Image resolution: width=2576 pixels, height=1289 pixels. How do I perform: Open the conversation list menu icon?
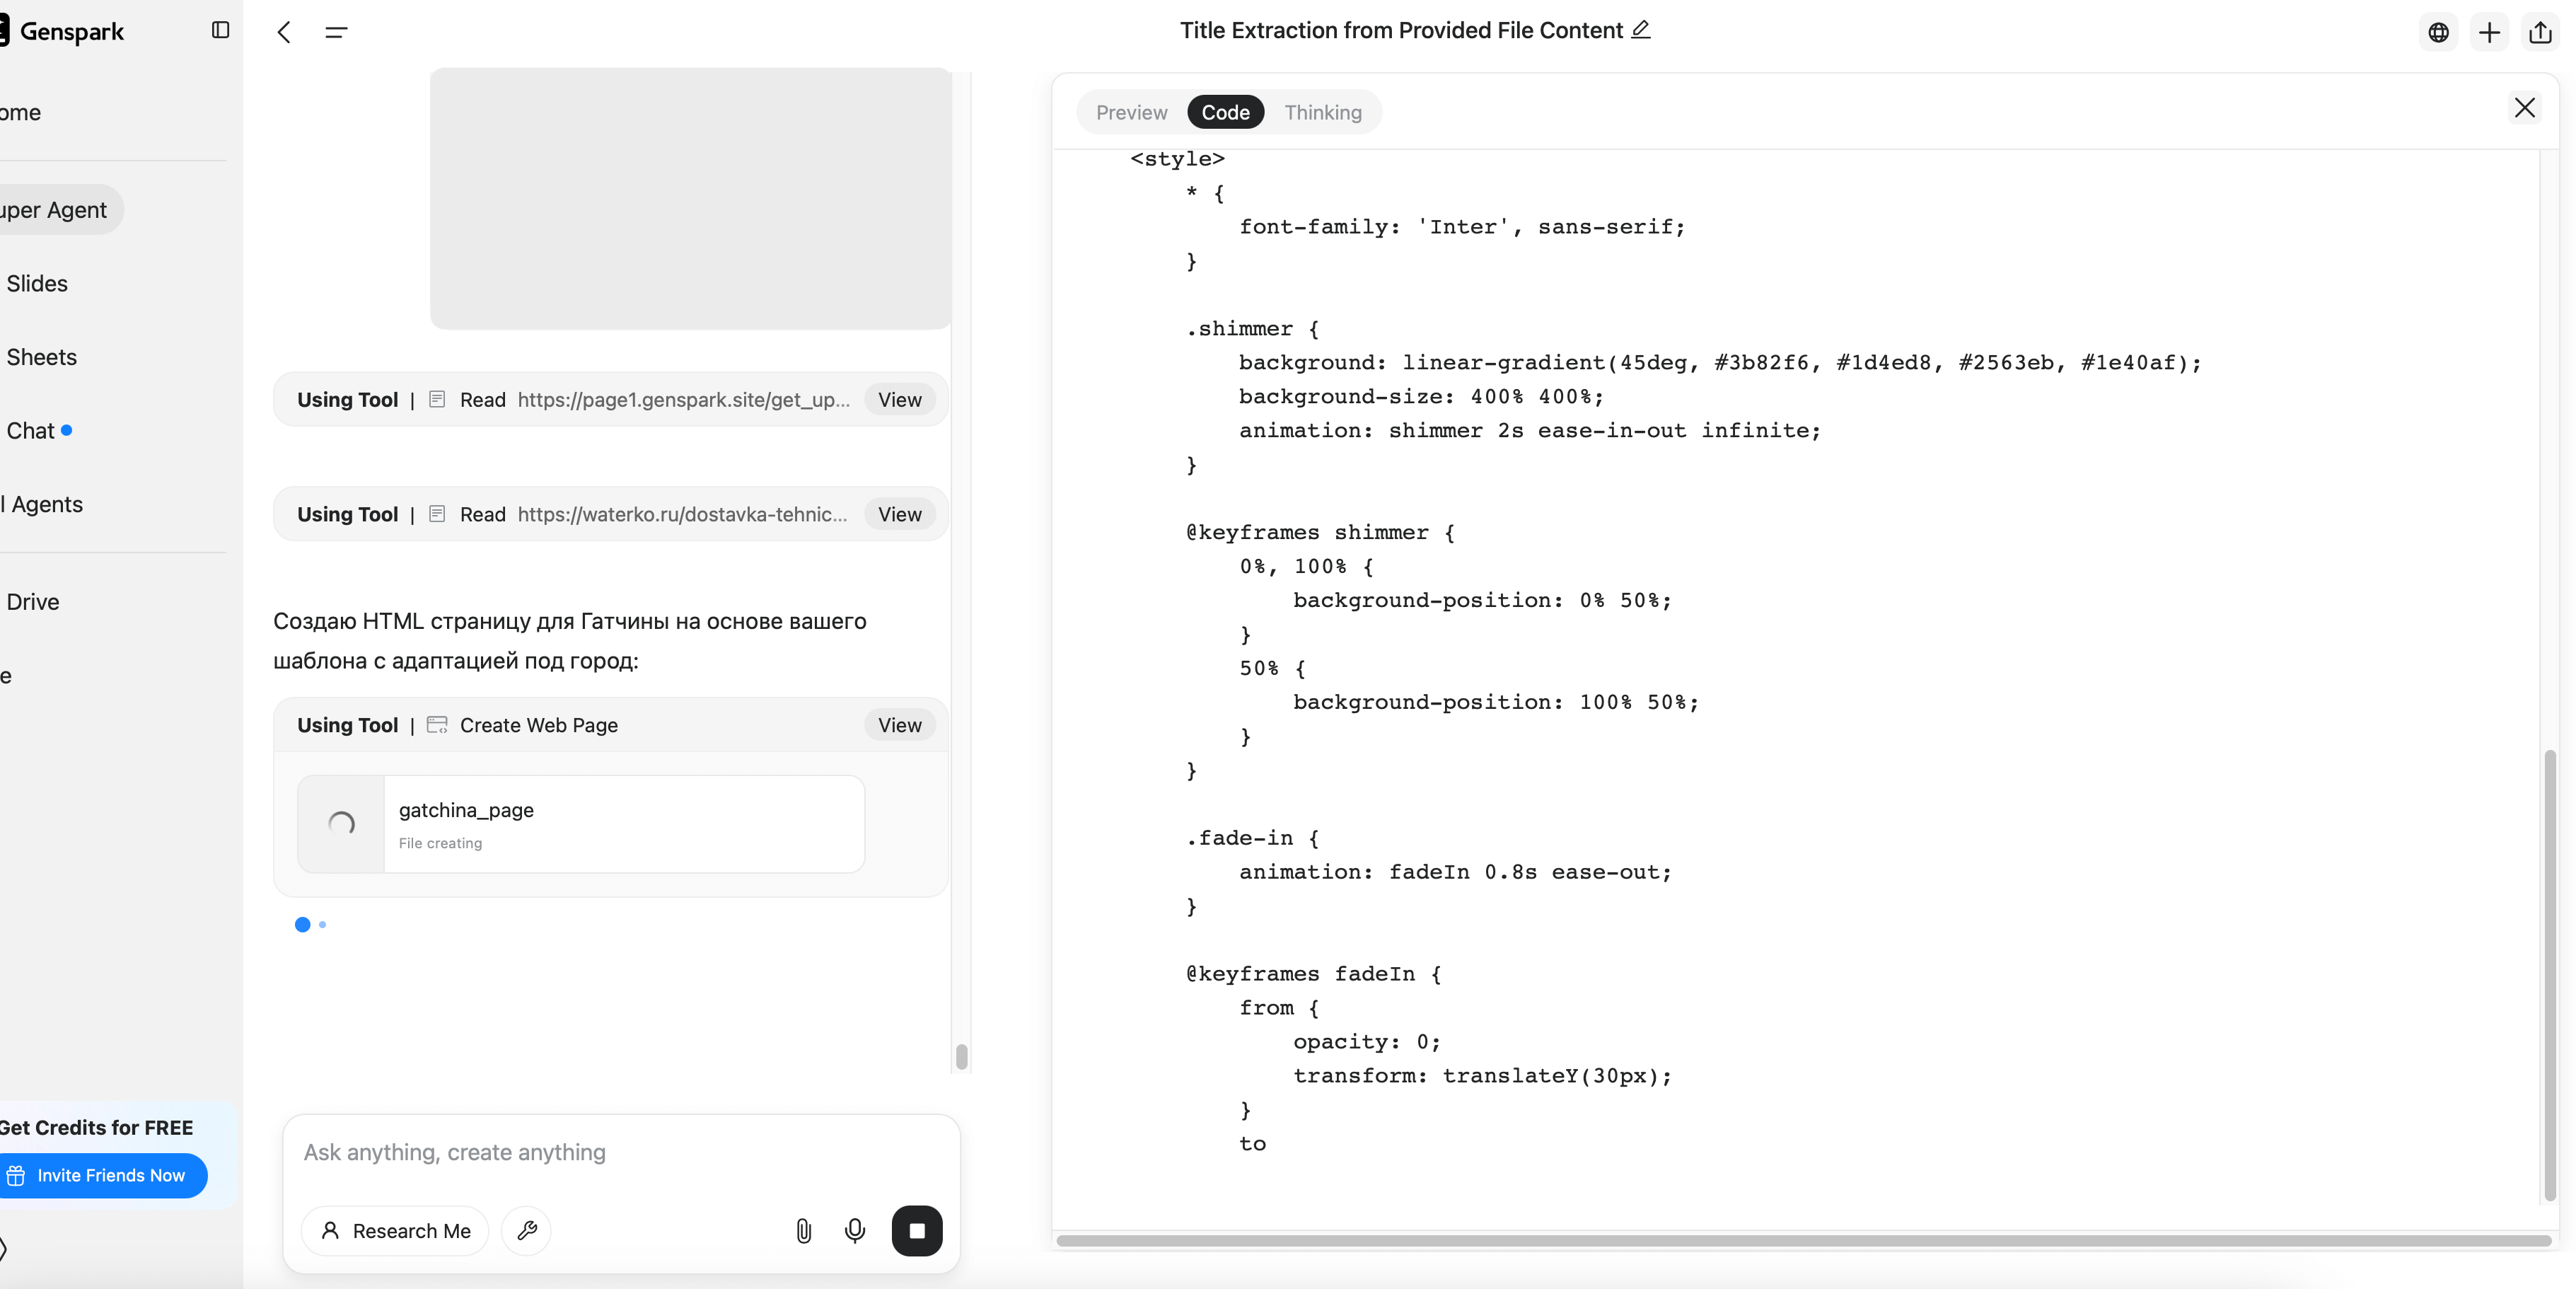click(336, 32)
